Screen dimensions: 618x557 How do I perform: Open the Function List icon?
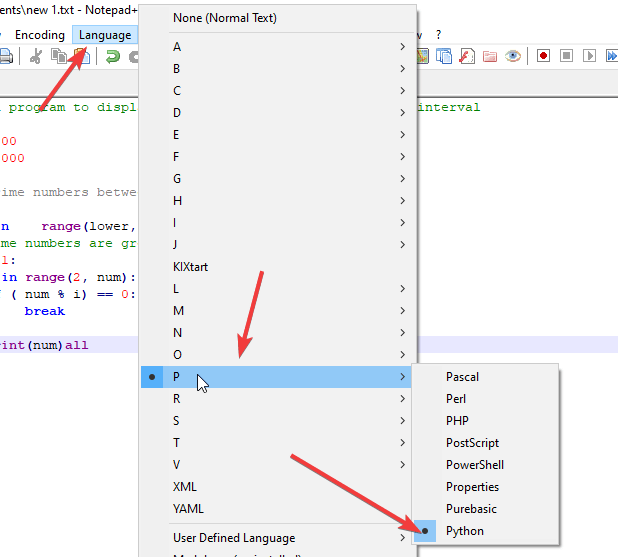[467, 56]
